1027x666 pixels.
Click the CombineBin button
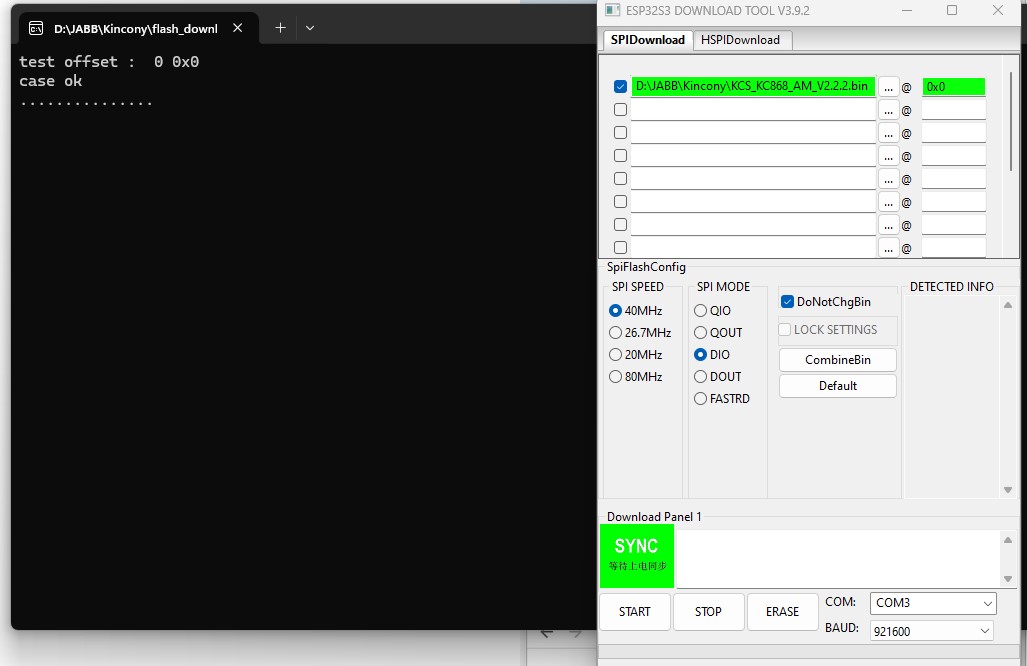coord(838,360)
